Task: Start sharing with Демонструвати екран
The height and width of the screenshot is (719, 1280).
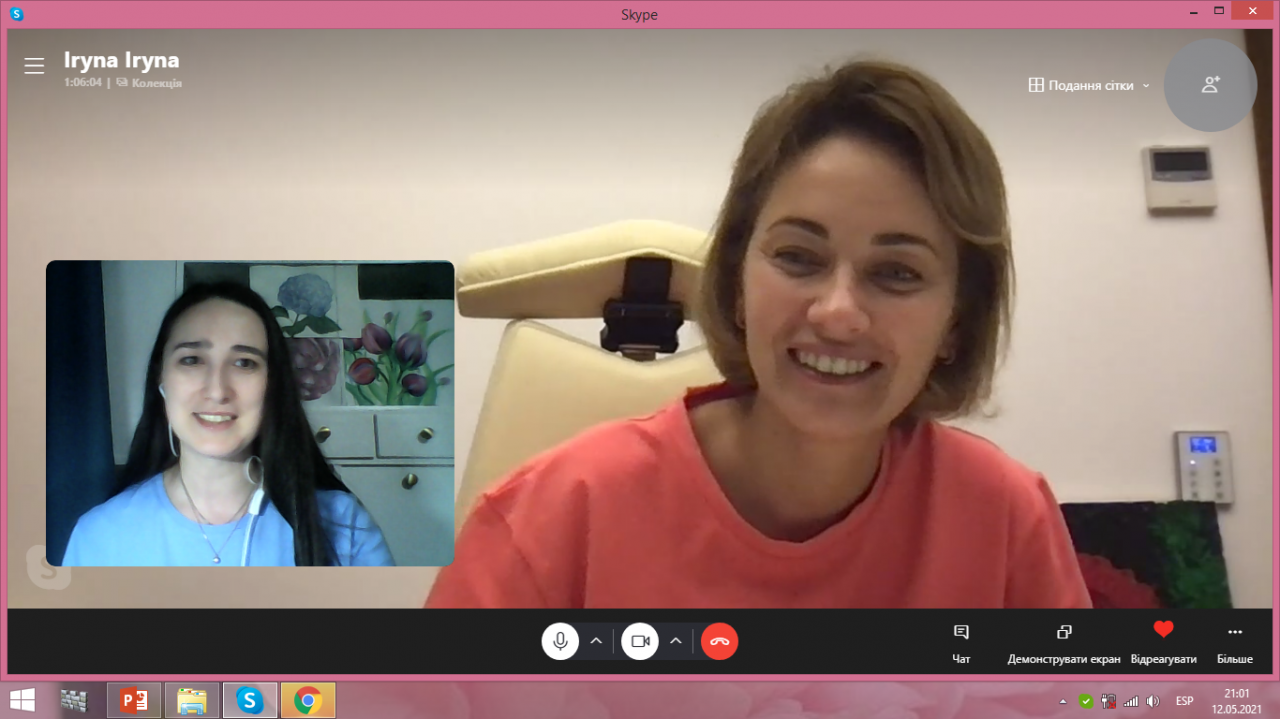Action: 1064,644
